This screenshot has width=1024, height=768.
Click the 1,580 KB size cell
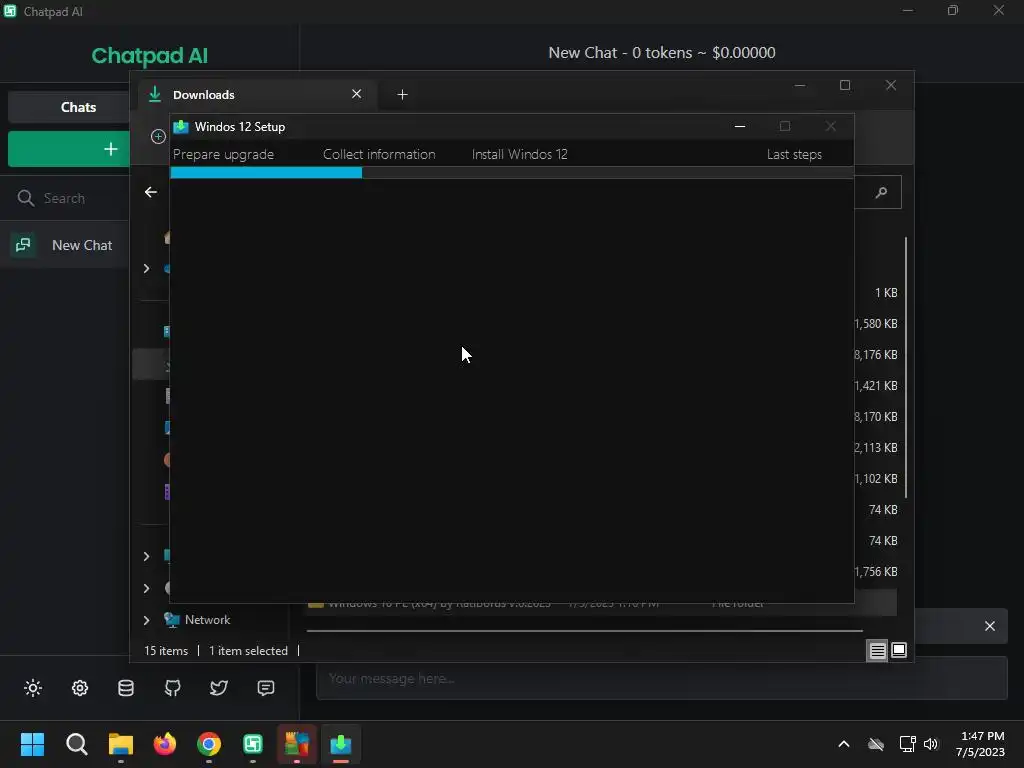click(x=876, y=324)
